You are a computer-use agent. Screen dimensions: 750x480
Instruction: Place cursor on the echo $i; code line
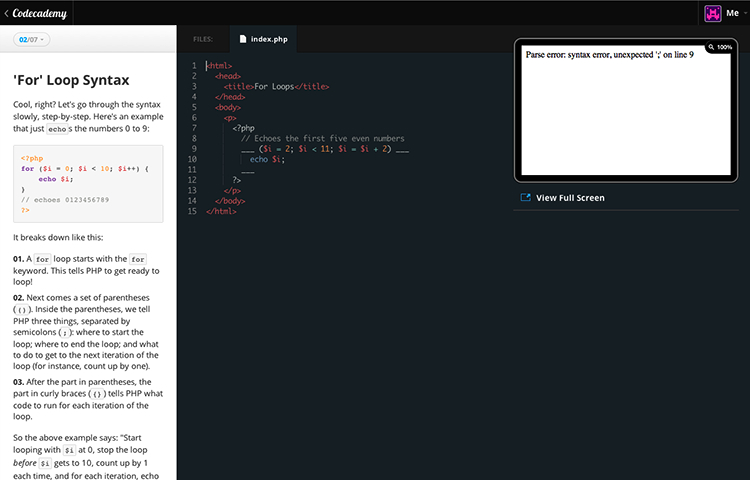tap(267, 159)
